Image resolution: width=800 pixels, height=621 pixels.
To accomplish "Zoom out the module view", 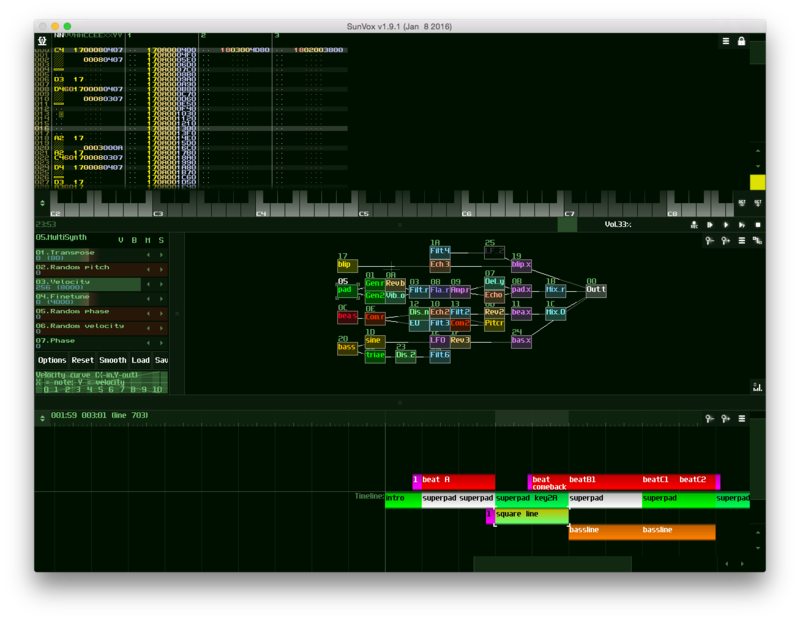I will (710, 240).
